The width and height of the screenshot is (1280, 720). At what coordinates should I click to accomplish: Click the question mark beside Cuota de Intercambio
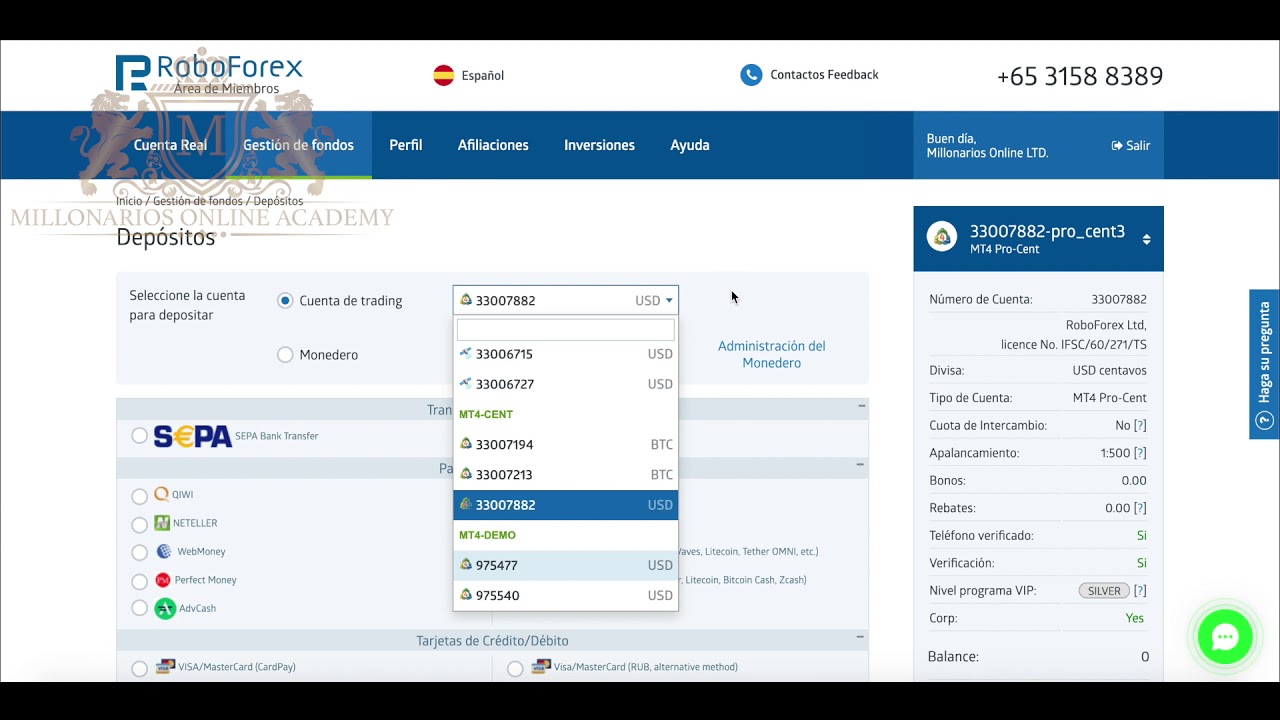(1140, 426)
